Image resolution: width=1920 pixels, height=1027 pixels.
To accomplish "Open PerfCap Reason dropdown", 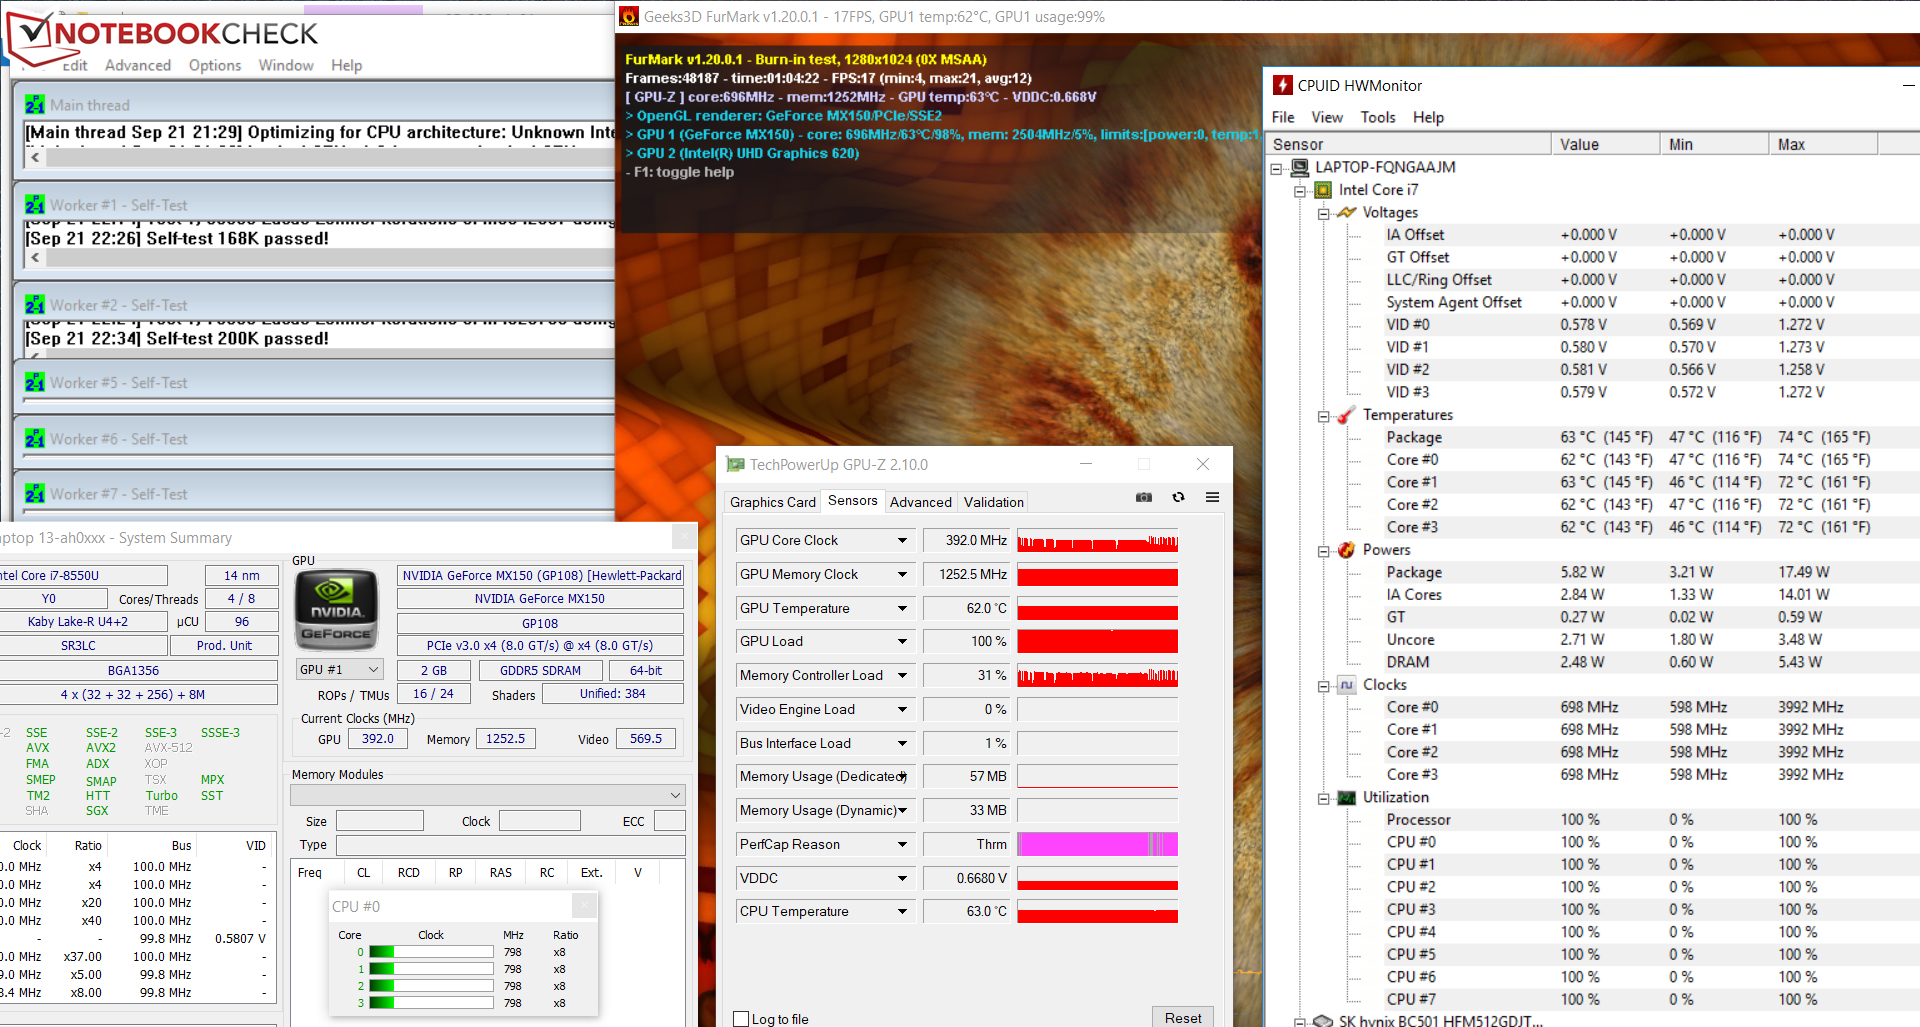I will click(x=902, y=844).
